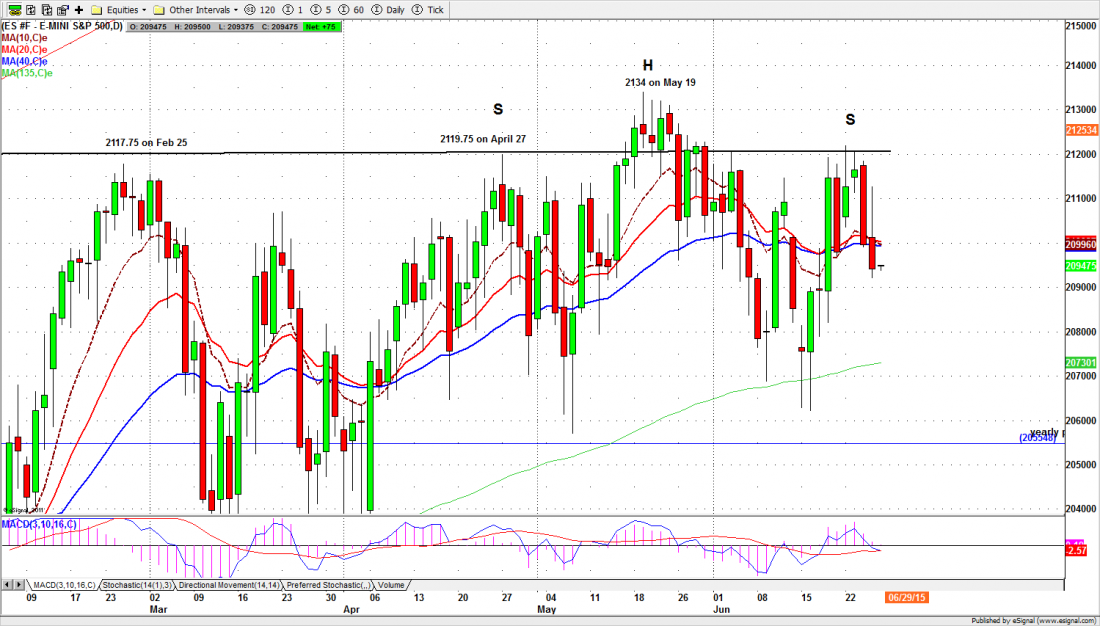Switch chart to 1-minute interval
The width and height of the screenshot is (1100, 626).
pyautogui.click(x=295, y=9)
